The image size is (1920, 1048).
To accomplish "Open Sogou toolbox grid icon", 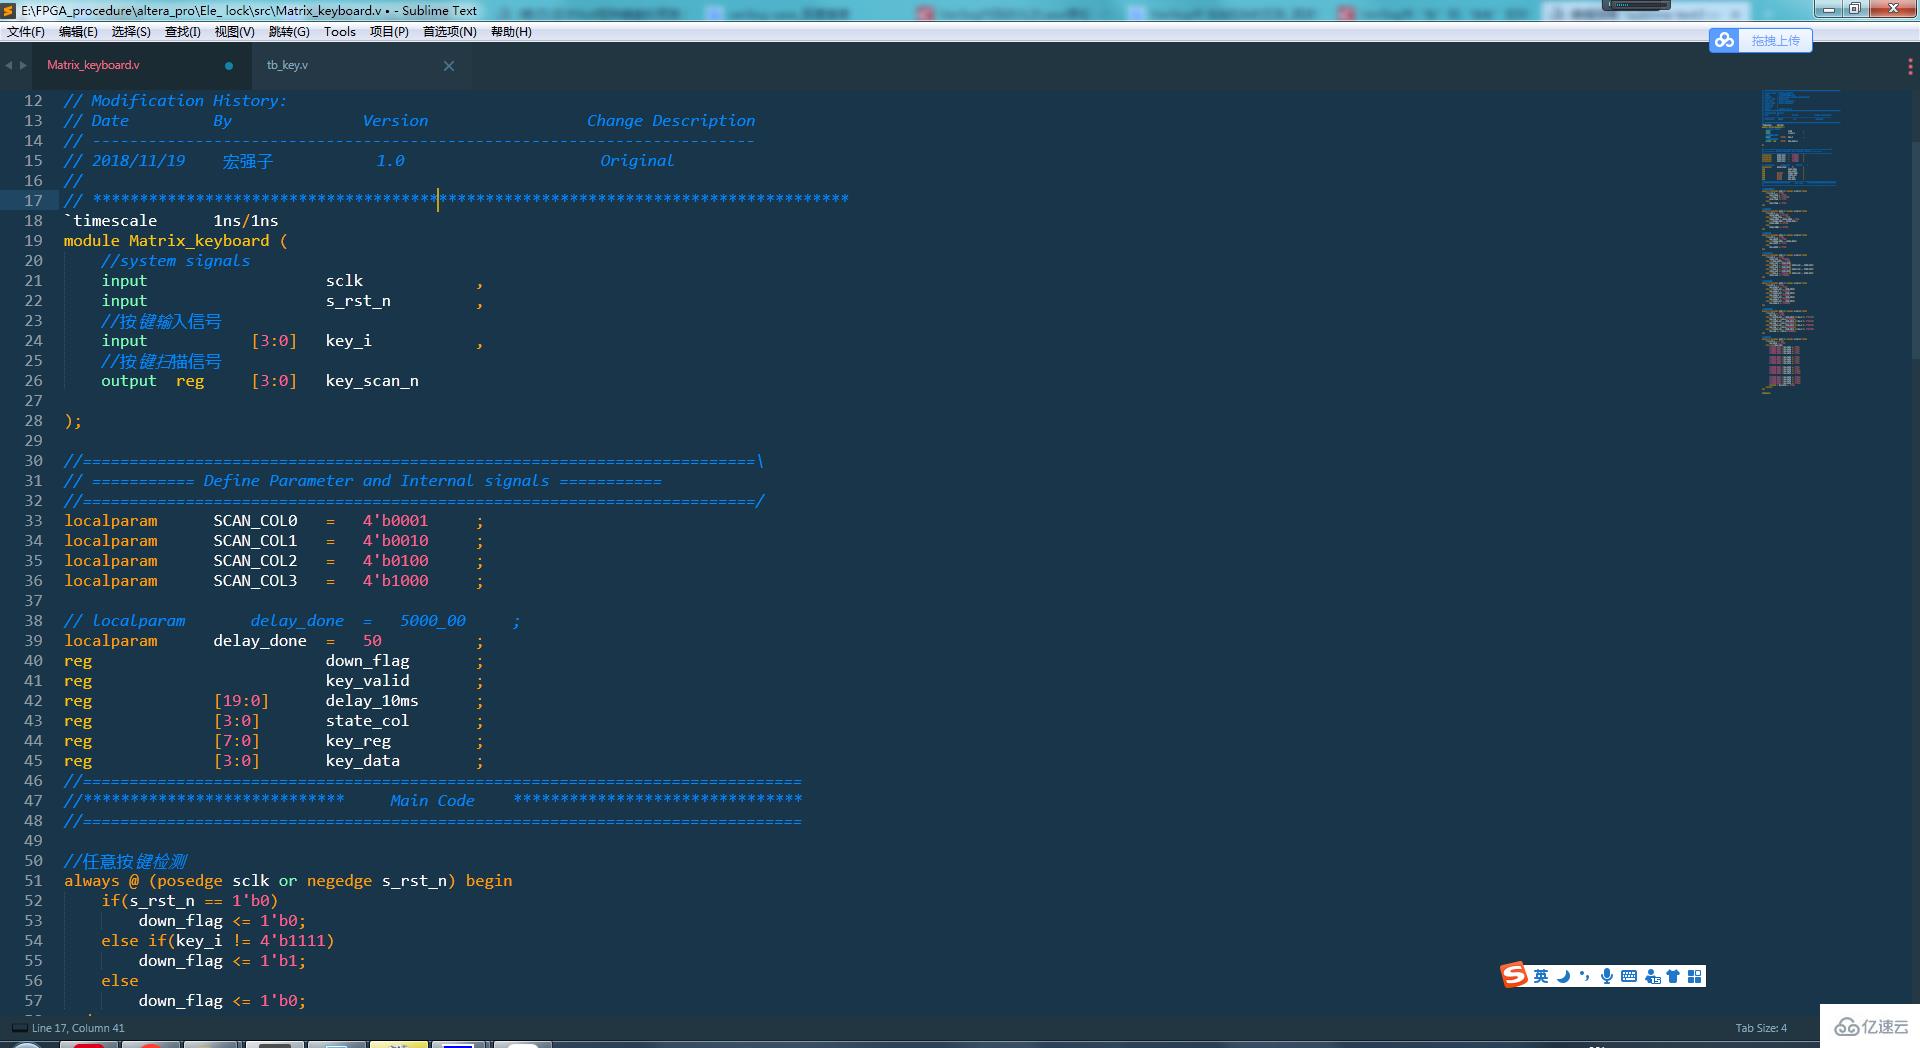I will coord(1695,976).
